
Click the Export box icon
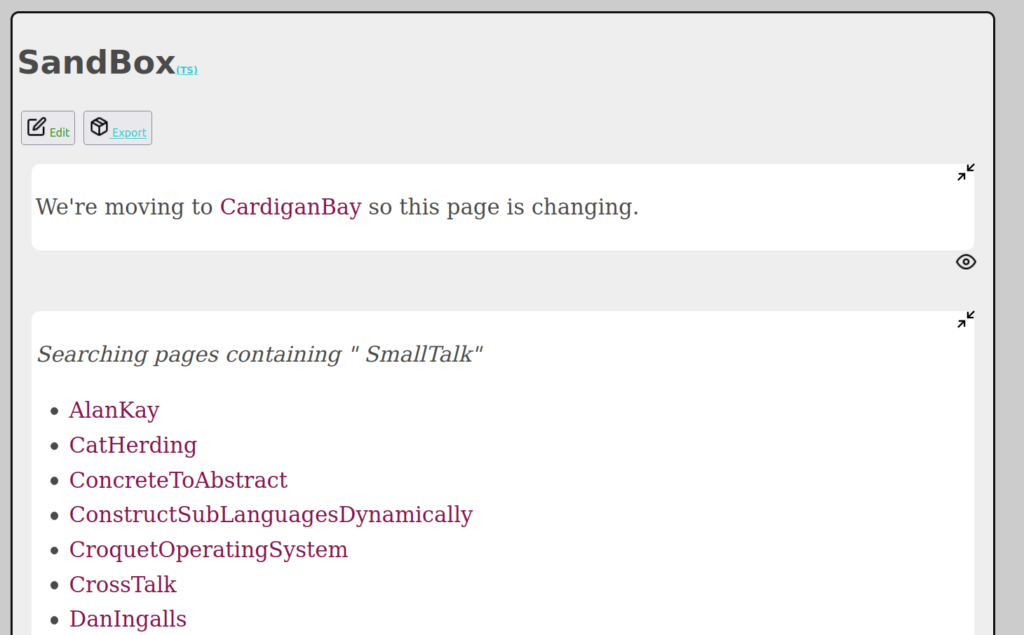99,126
